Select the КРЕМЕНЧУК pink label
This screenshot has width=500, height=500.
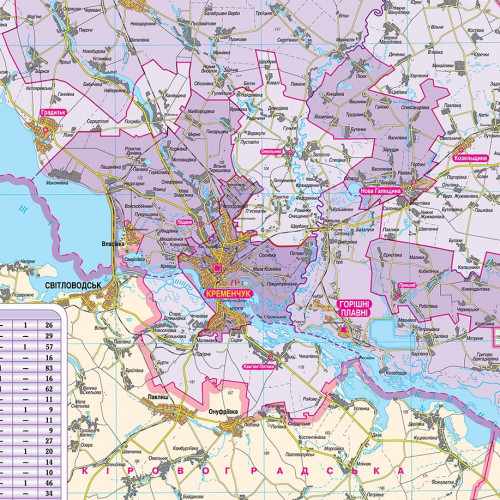[x=228, y=294]
